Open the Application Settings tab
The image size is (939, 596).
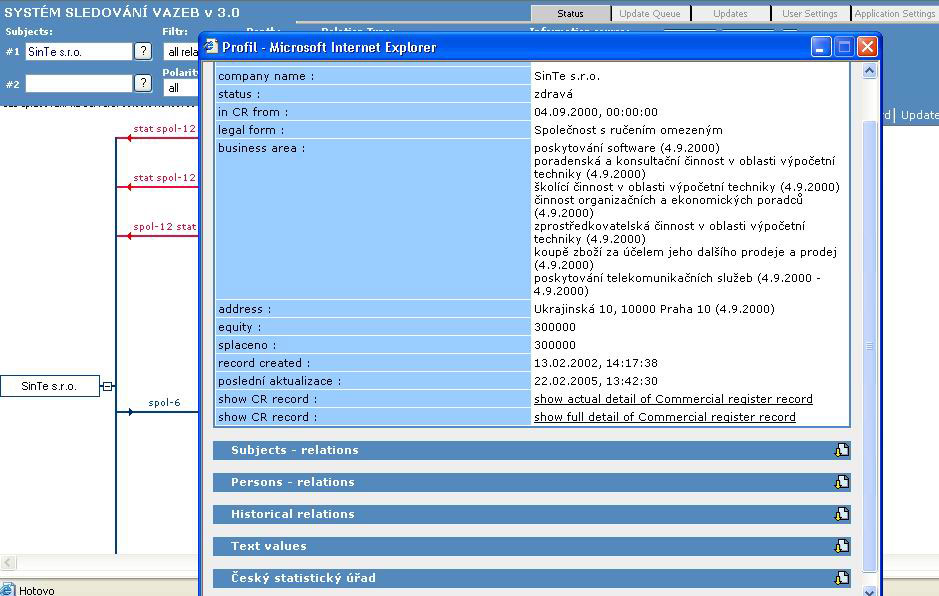pyautogui.click(x=895, y=13)
